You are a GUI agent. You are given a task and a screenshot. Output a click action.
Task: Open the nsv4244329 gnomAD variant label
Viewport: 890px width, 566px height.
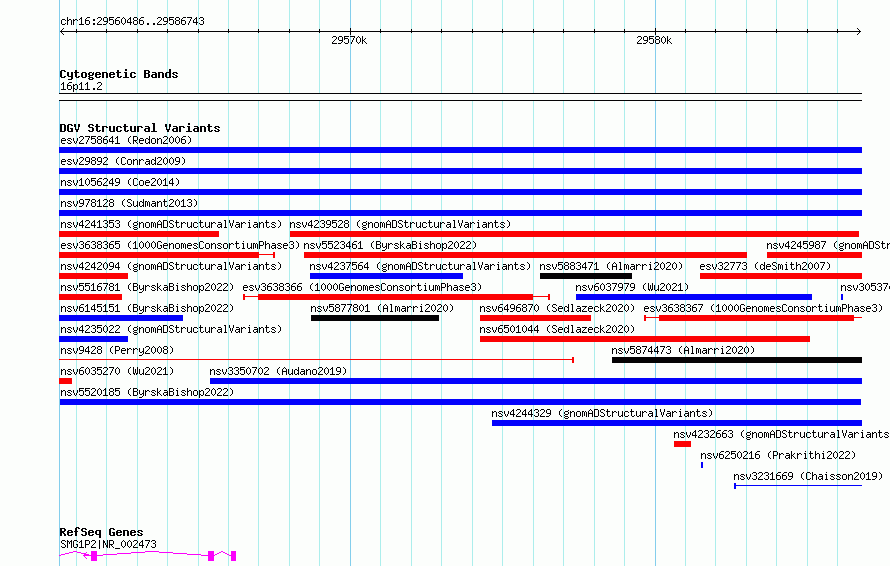tap(602, 413)
